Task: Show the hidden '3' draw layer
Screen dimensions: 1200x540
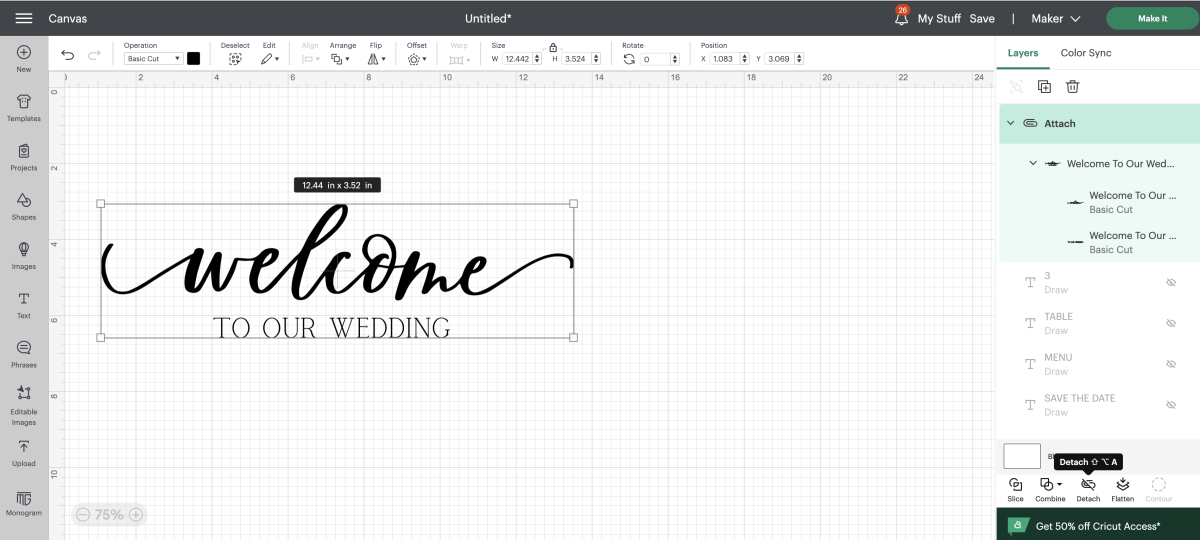Action: 1171,283
